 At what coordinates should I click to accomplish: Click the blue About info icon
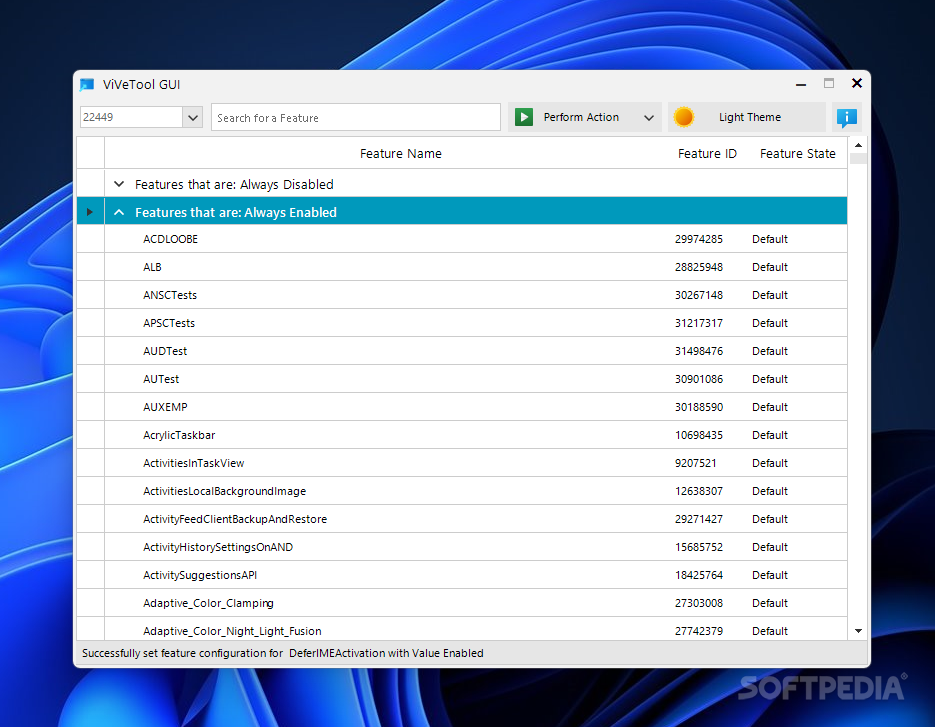point(846,117)
